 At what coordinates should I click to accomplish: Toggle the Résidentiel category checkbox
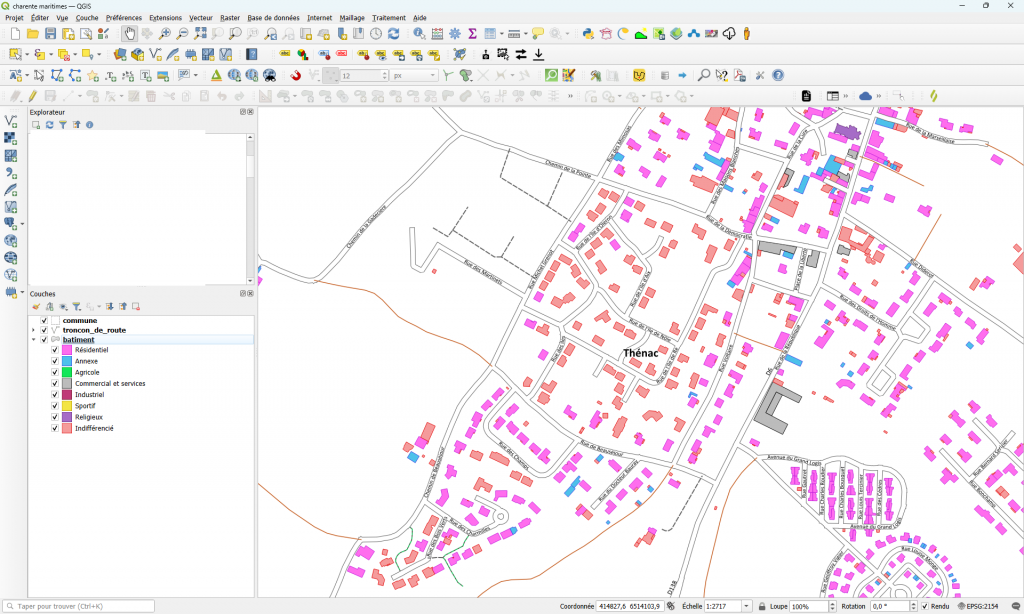coord(55,350)
